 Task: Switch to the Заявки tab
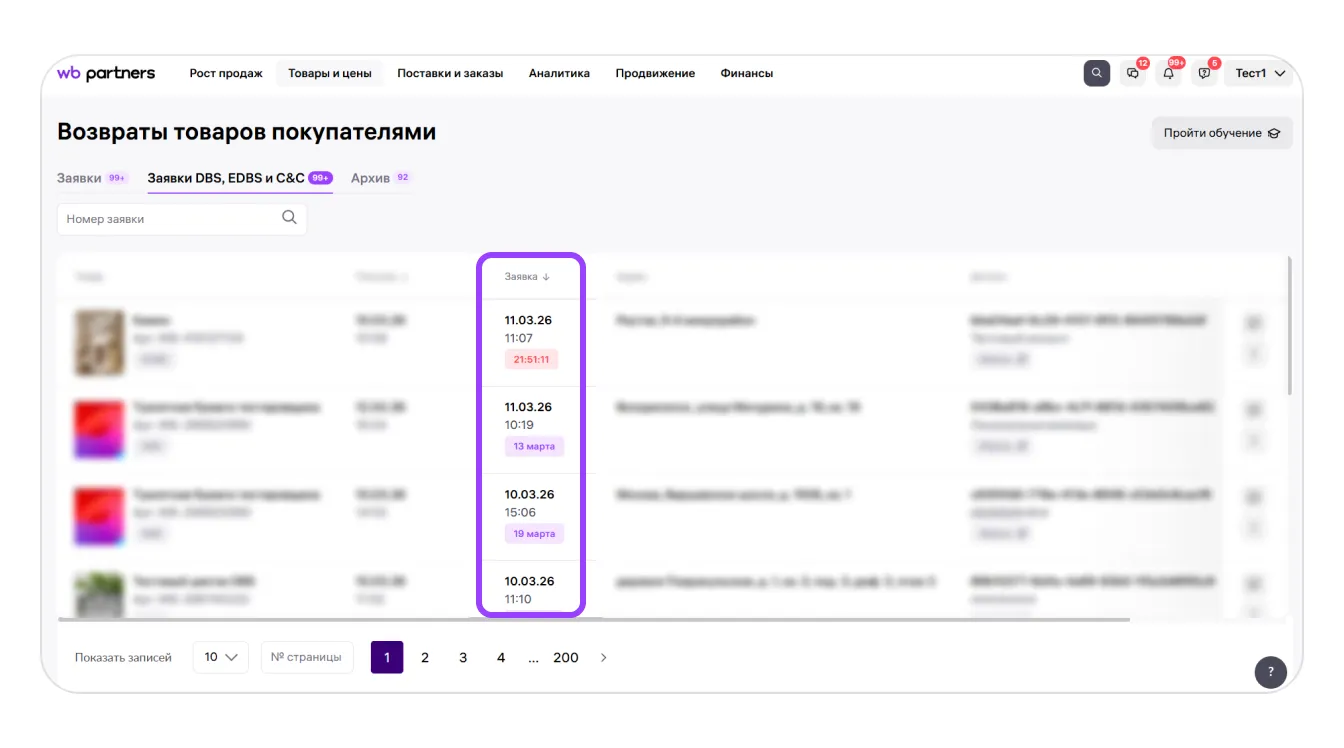(x=93, y=178)
